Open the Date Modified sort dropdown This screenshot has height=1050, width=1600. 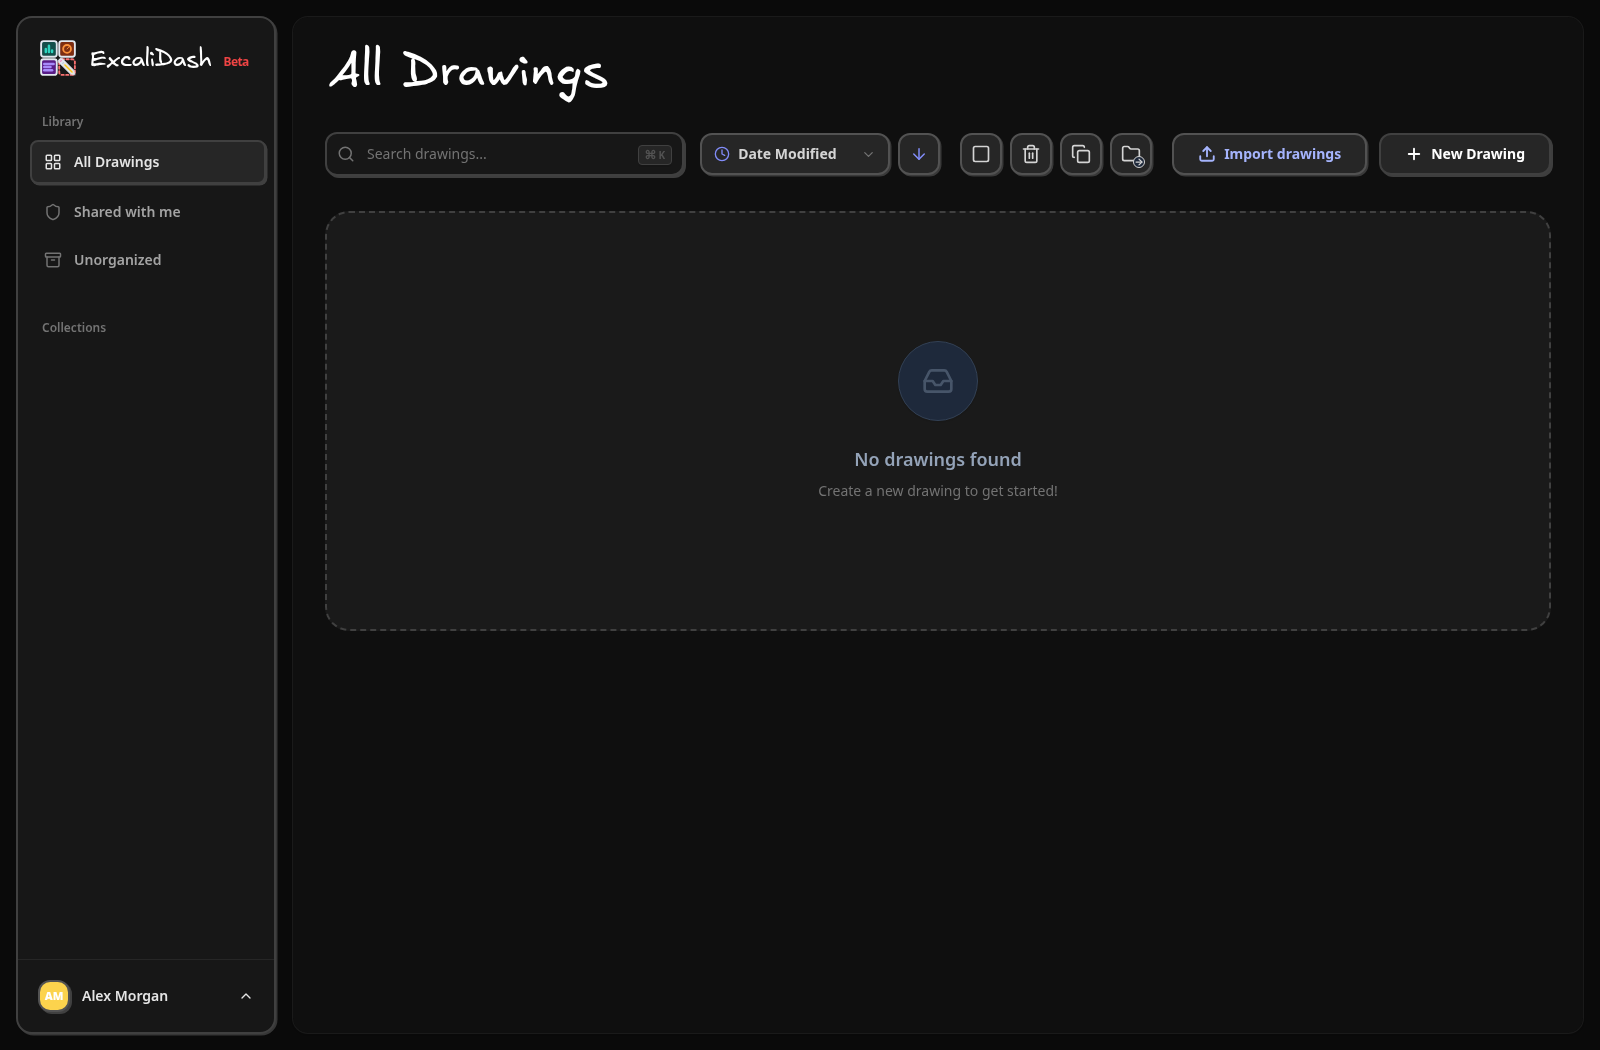pos(795,154)
